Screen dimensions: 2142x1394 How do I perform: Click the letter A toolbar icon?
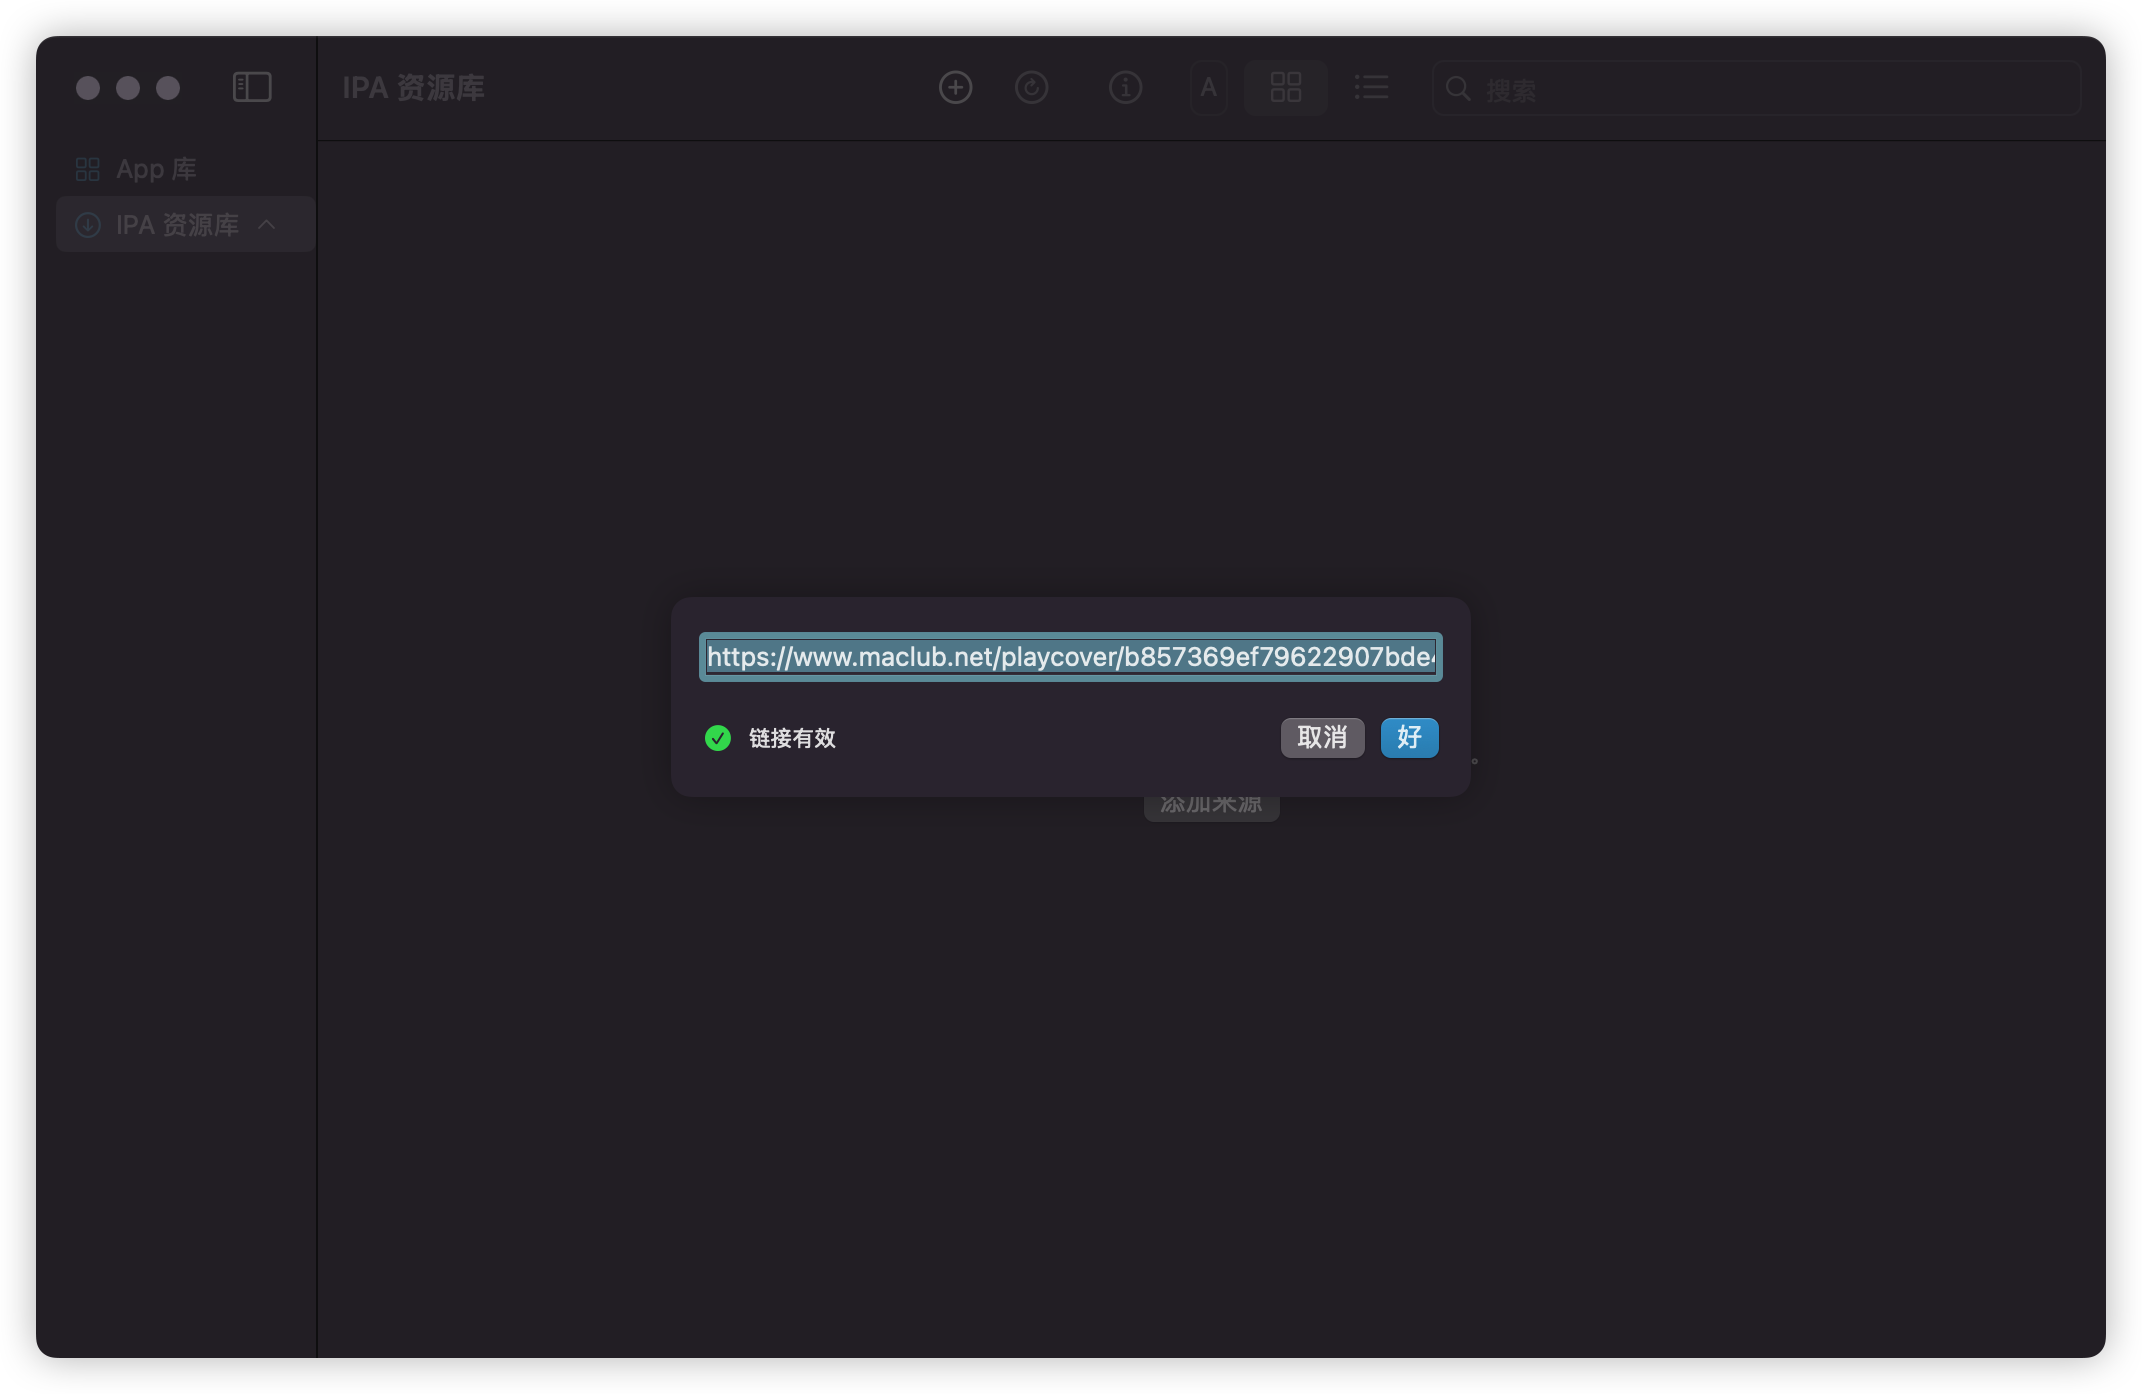[1208, 88]
